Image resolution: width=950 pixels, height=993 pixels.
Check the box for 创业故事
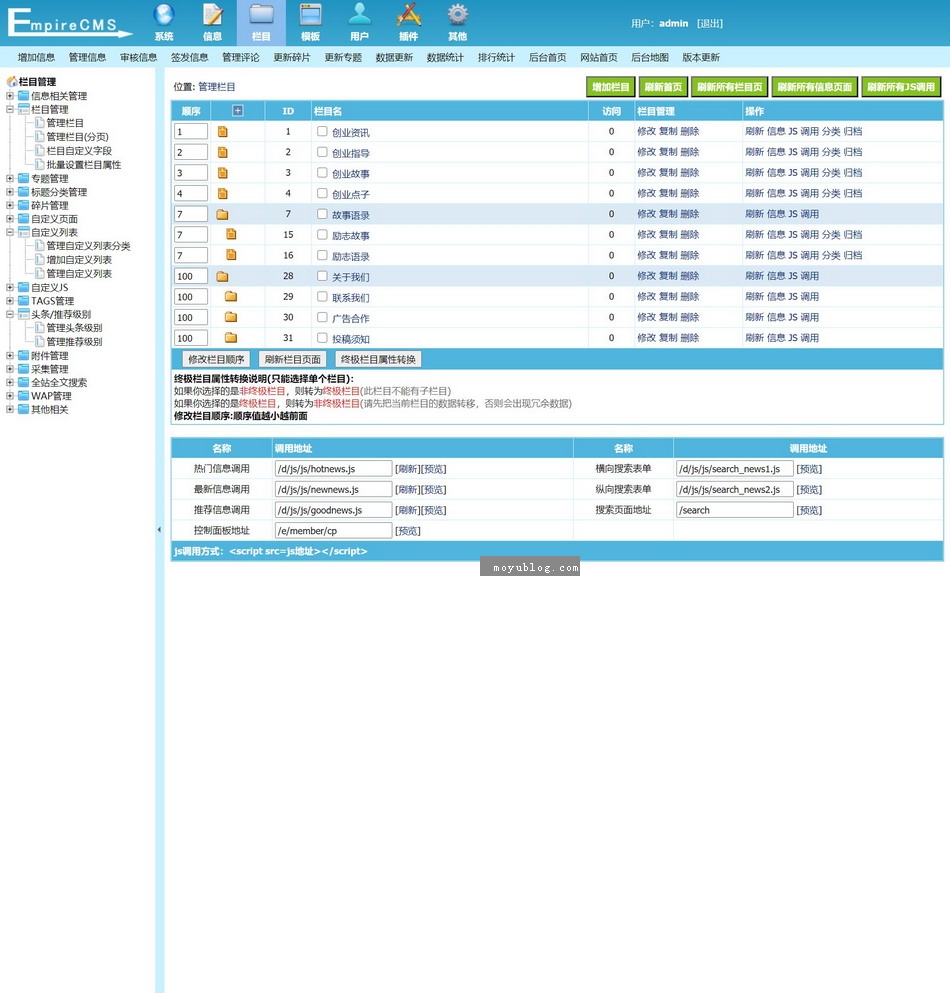[322, 172]
